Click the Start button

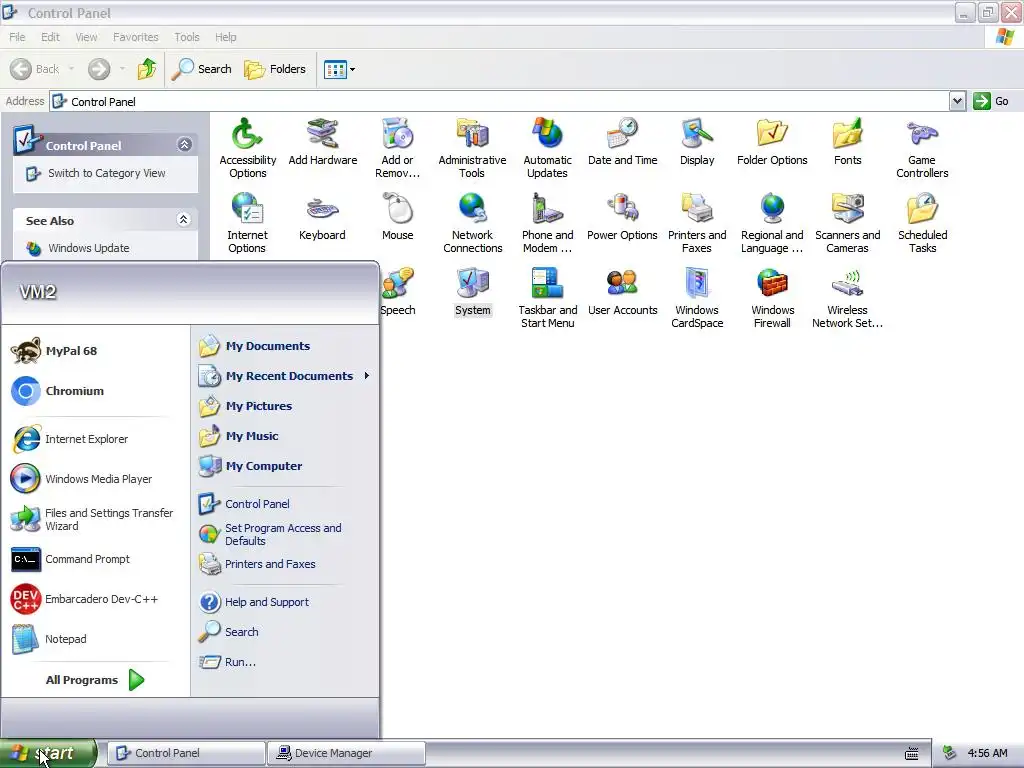pos(48,753)
